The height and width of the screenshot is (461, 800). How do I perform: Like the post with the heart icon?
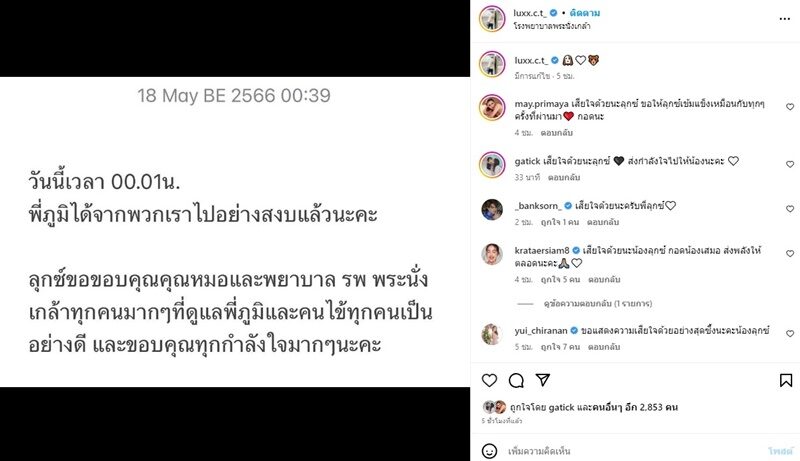489,380
